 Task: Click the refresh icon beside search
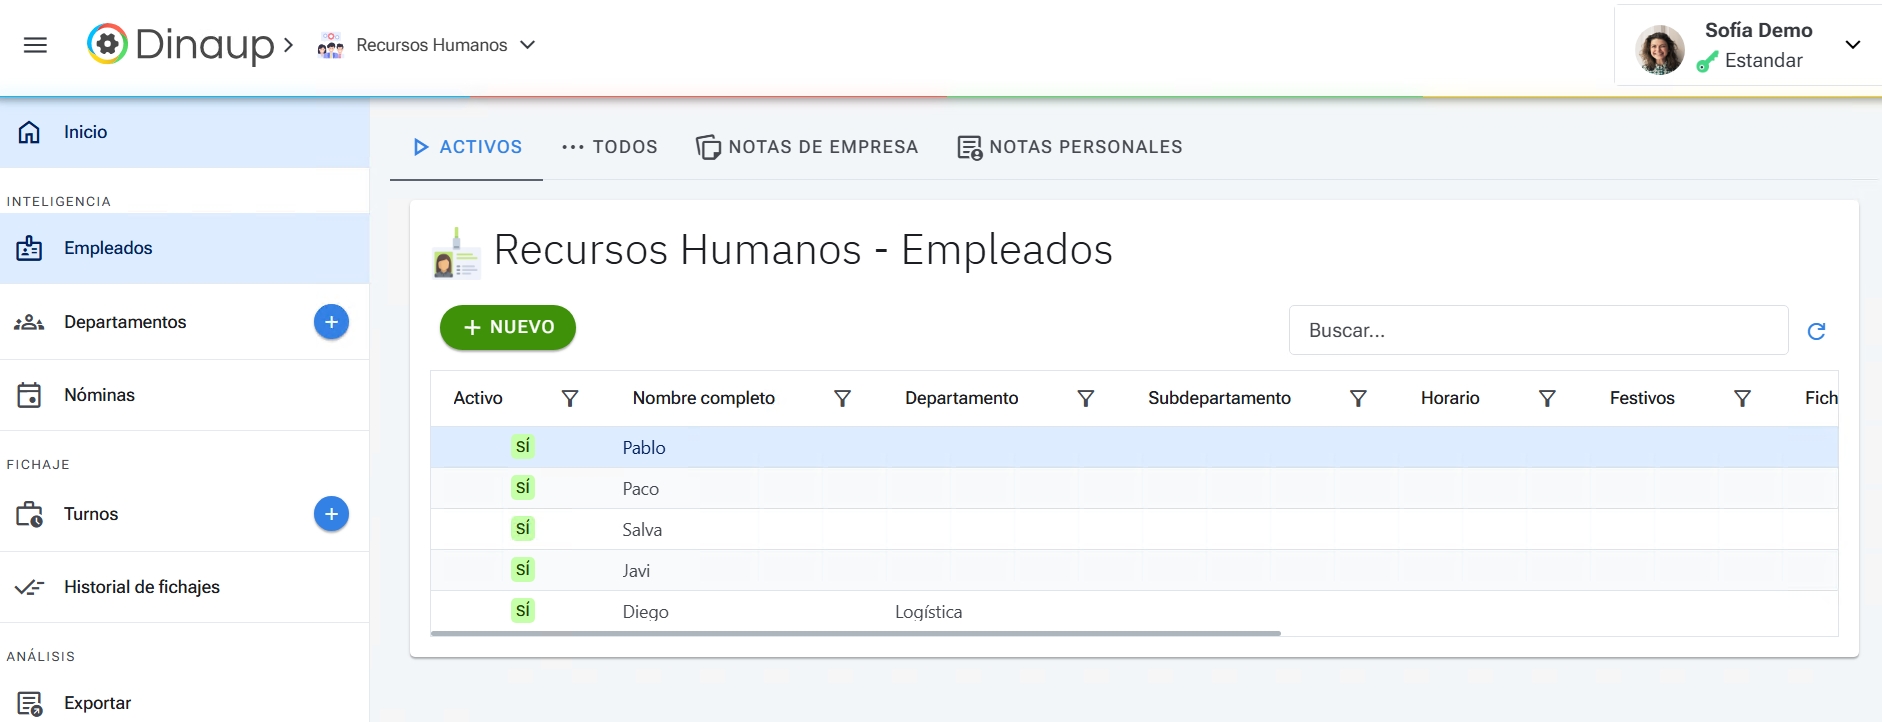click(x=1816, y=331)
